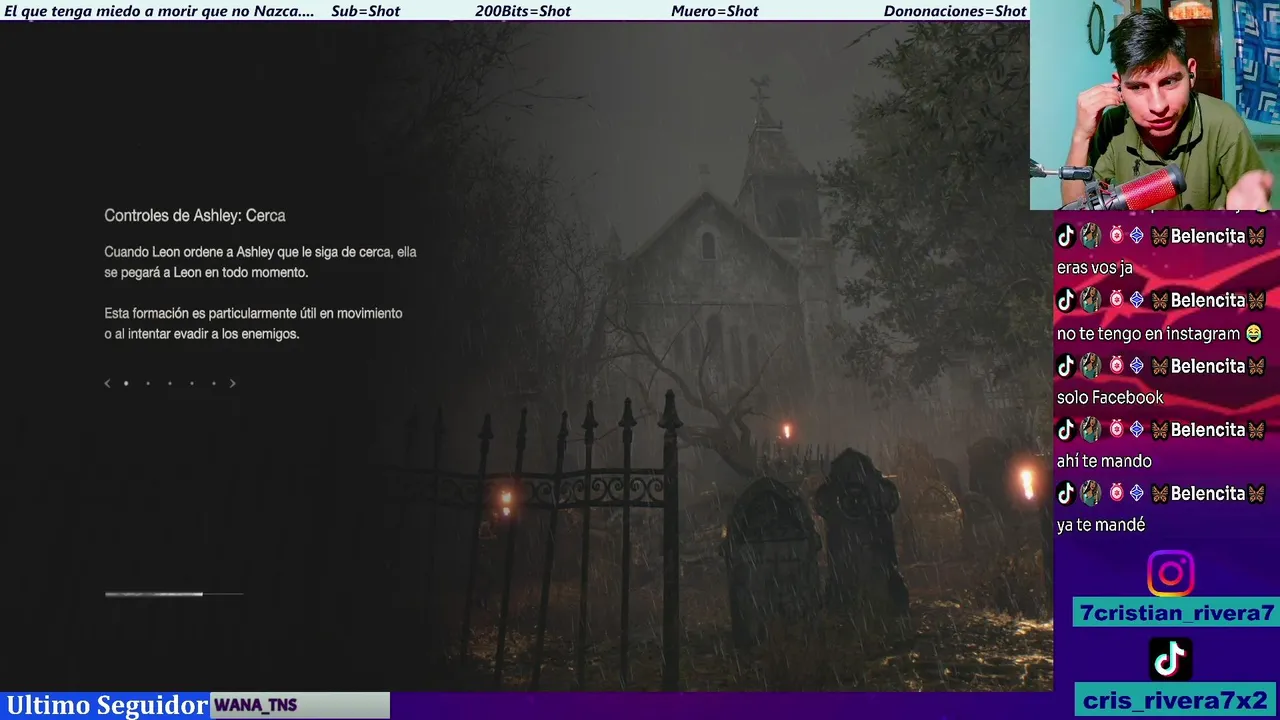Click Belencita name above 'eras vos ja'

click(1208, 236)
